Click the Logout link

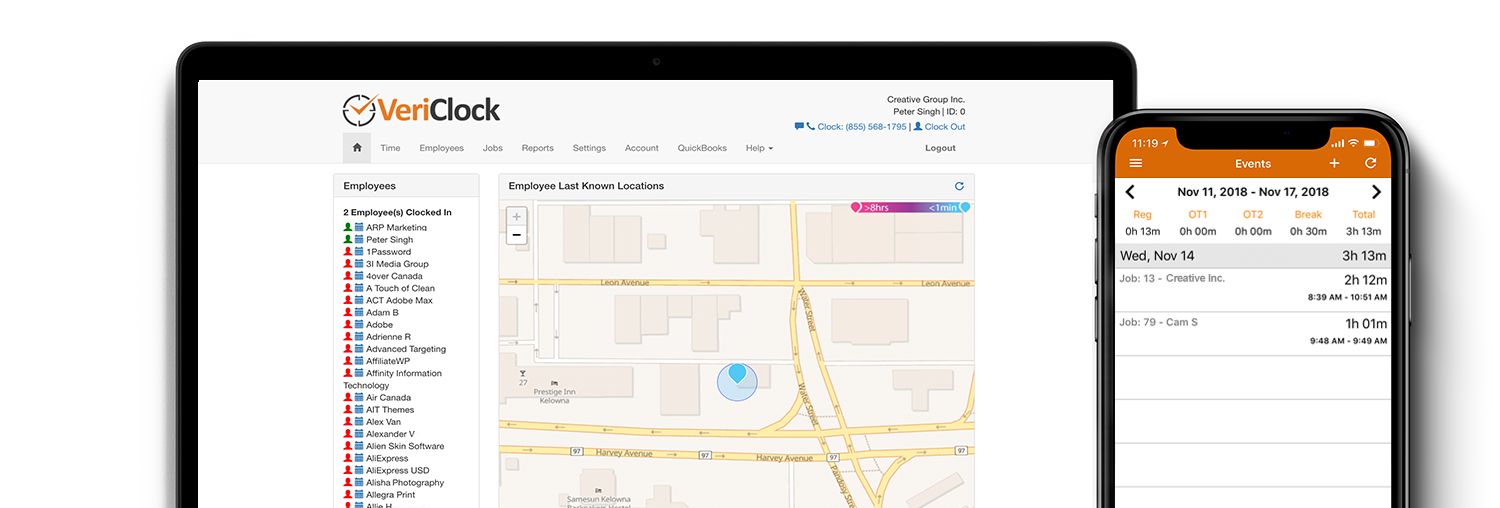coord(940,148)
